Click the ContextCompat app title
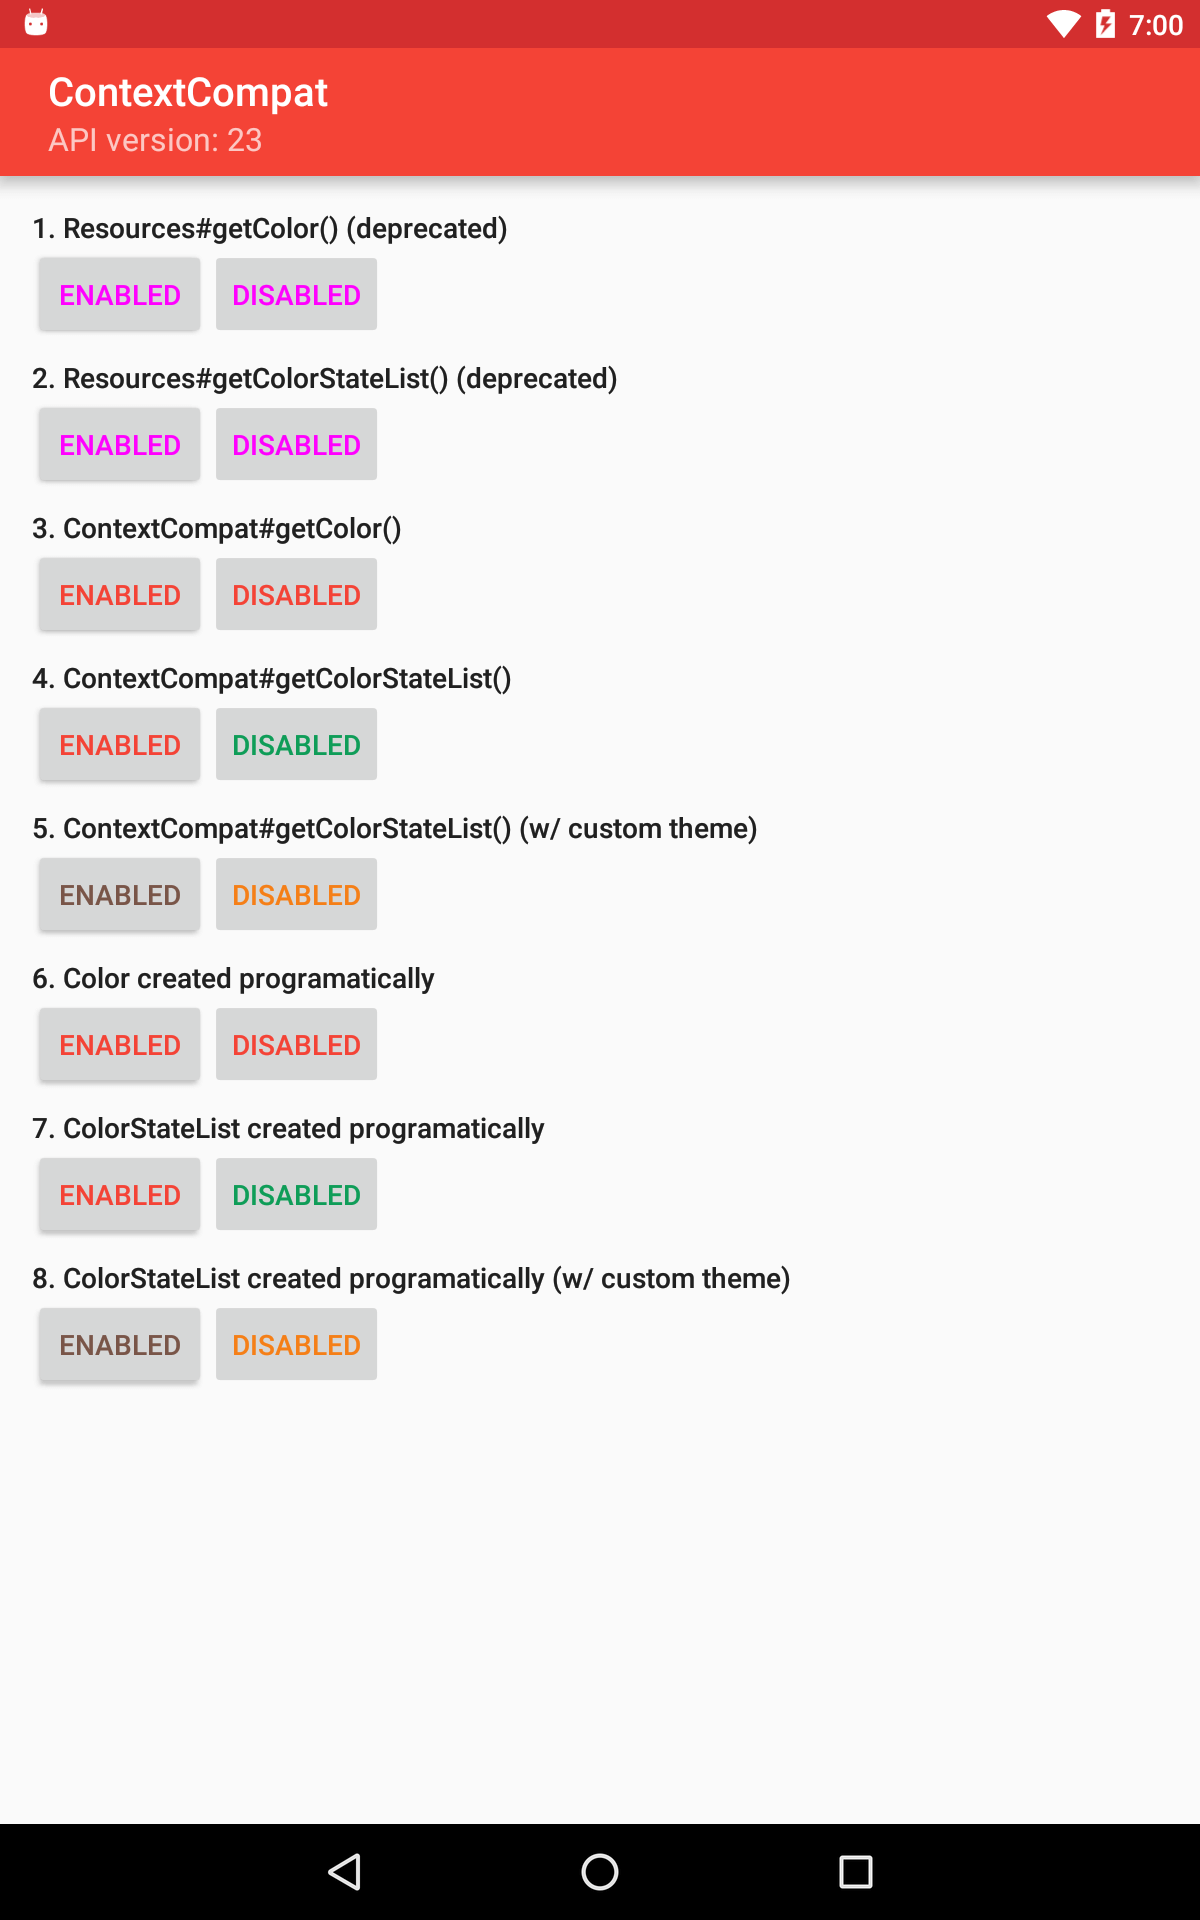The image size is (1200, 1920). point(188,93)
